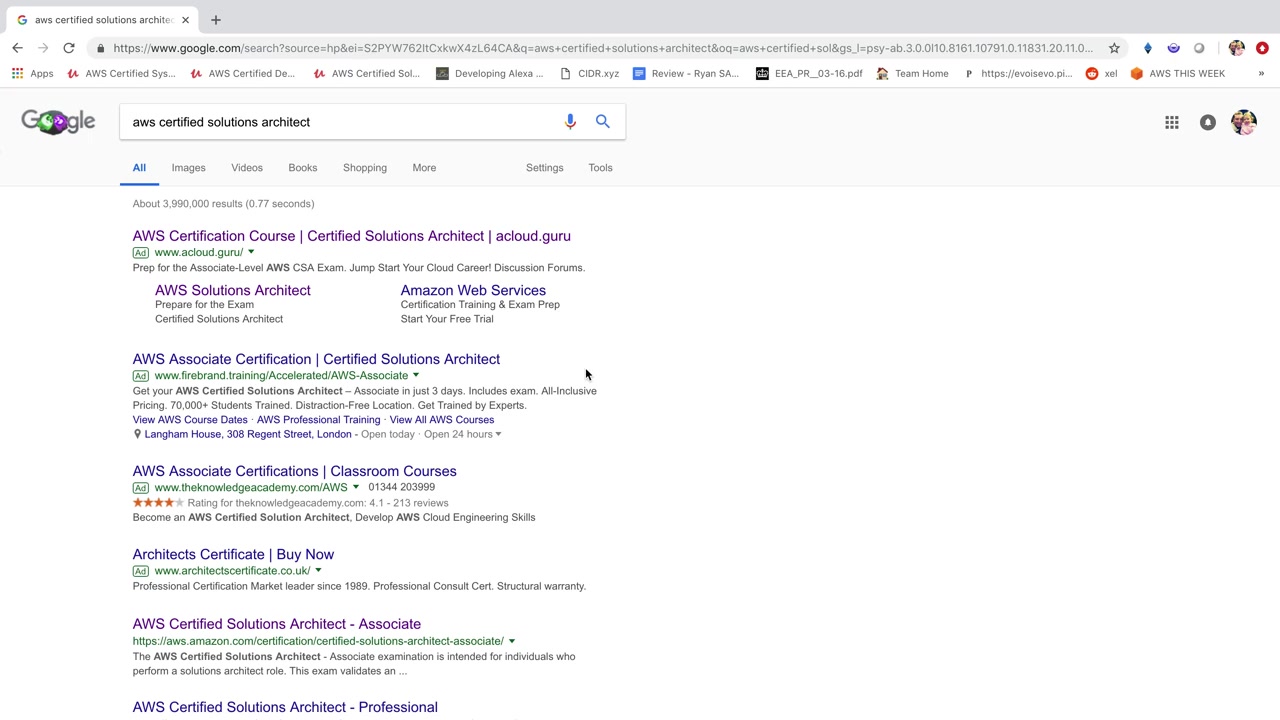
Task: Open the Developing Alexa bookmark
Action: coord(490,73)
